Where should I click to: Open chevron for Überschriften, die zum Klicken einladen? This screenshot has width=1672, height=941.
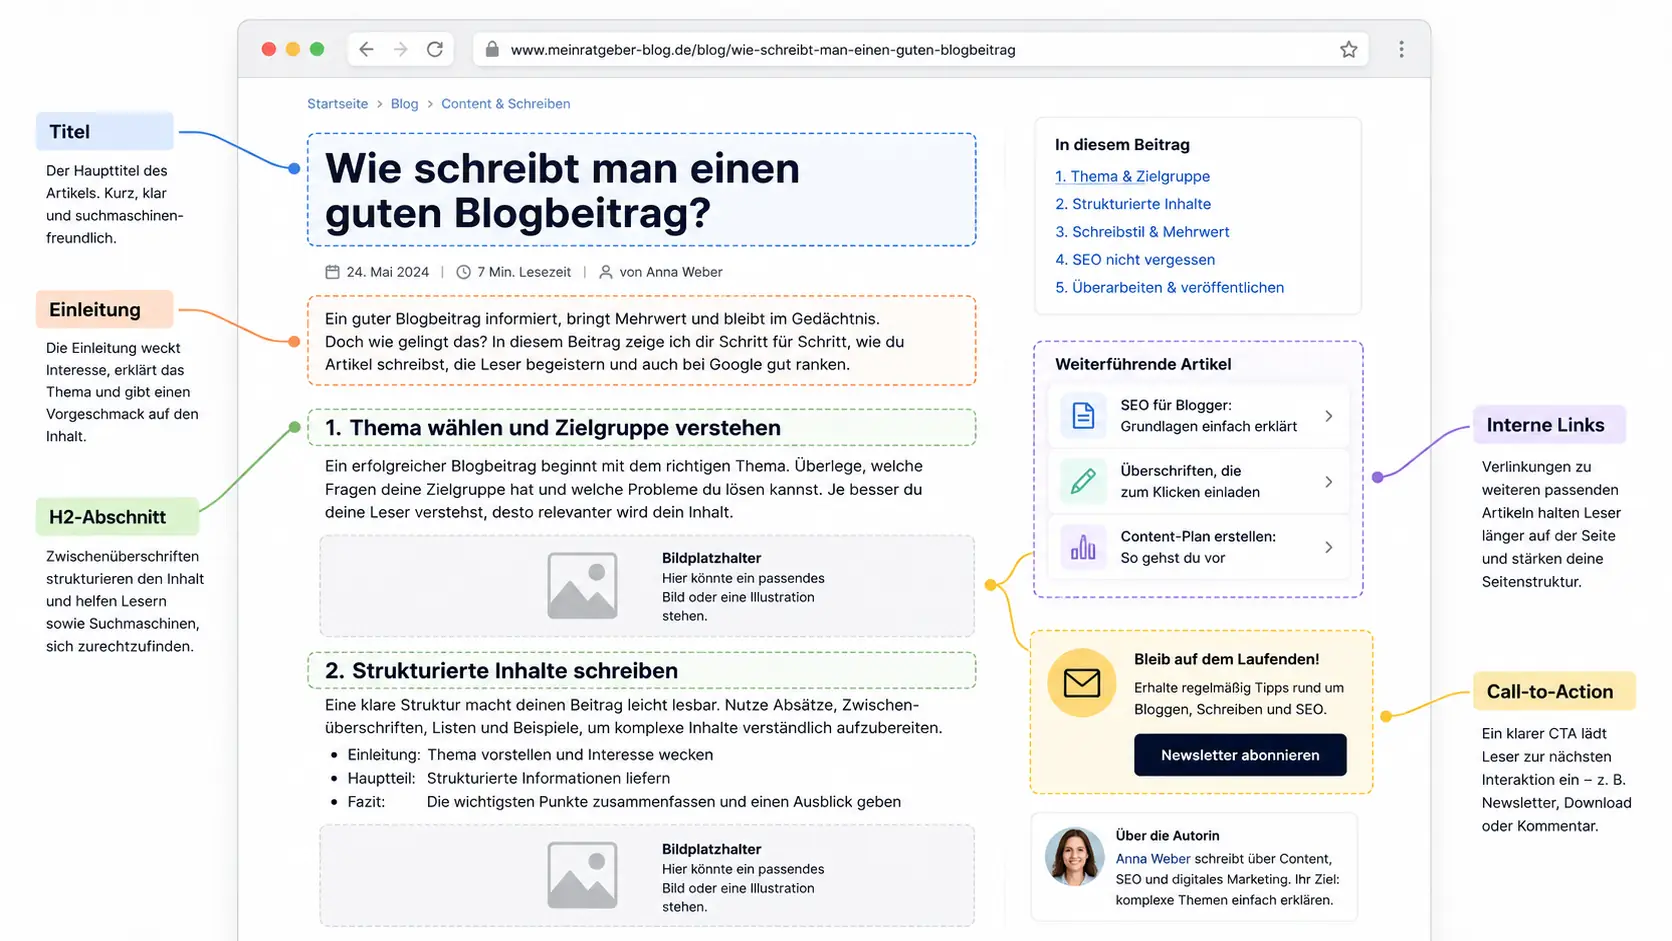[1328, 482]
